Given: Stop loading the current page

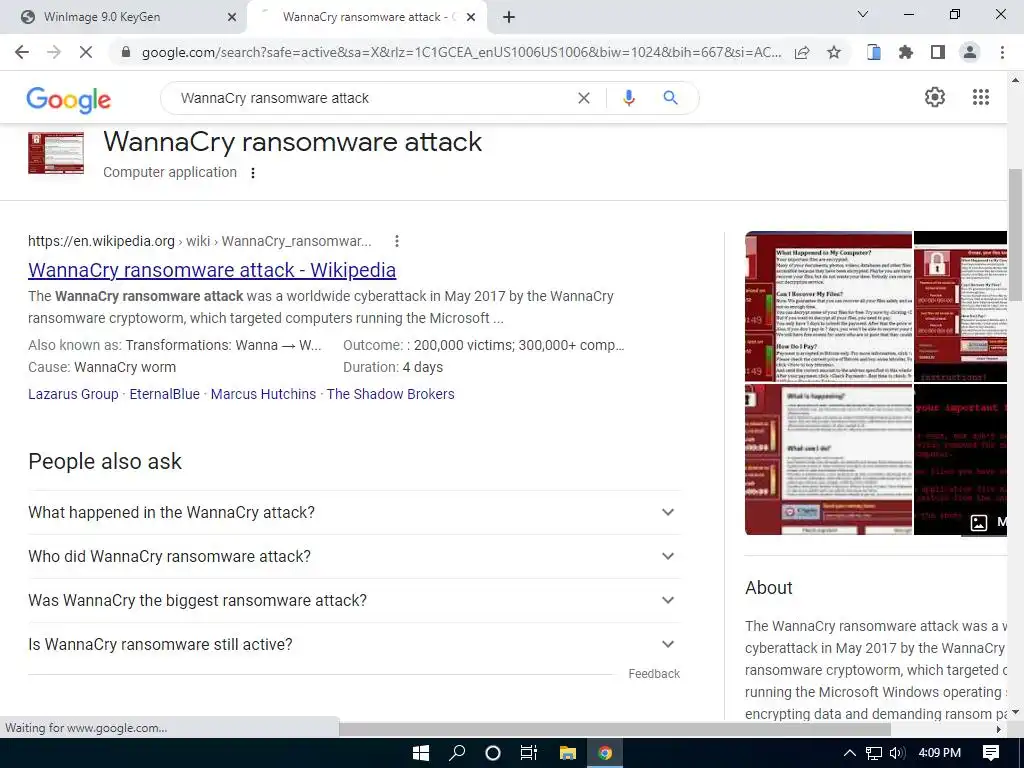Looking at the screenshot, I should (x=86, y=52).
